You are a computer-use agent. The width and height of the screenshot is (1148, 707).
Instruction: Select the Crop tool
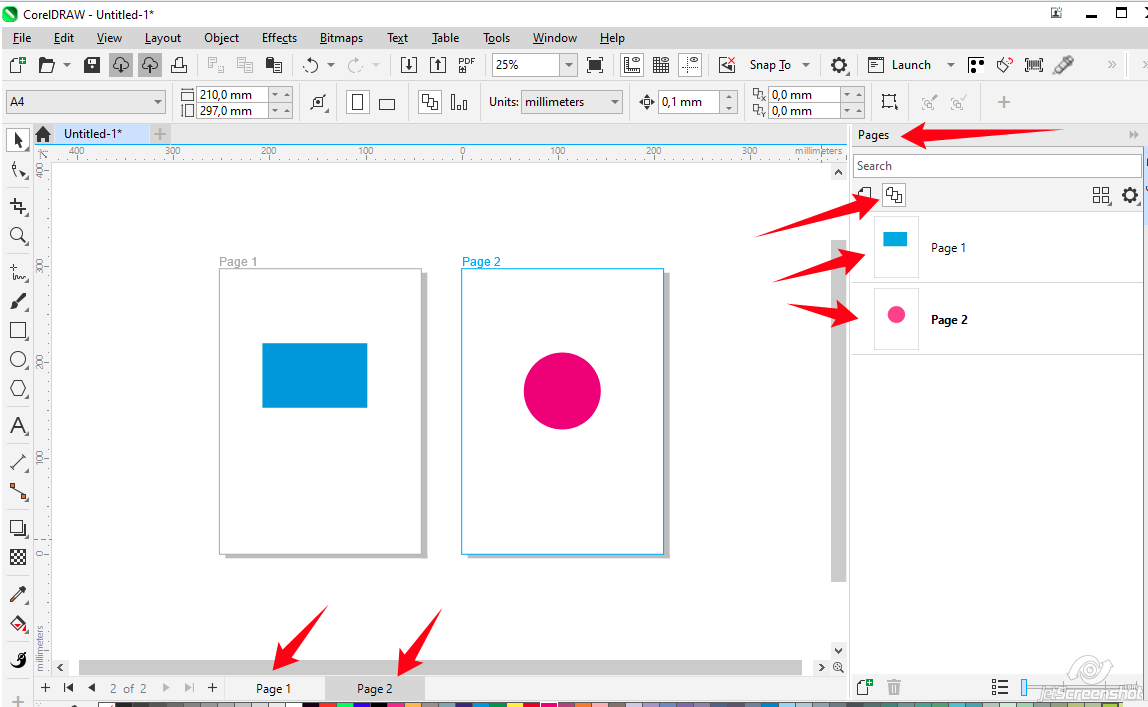18,206
